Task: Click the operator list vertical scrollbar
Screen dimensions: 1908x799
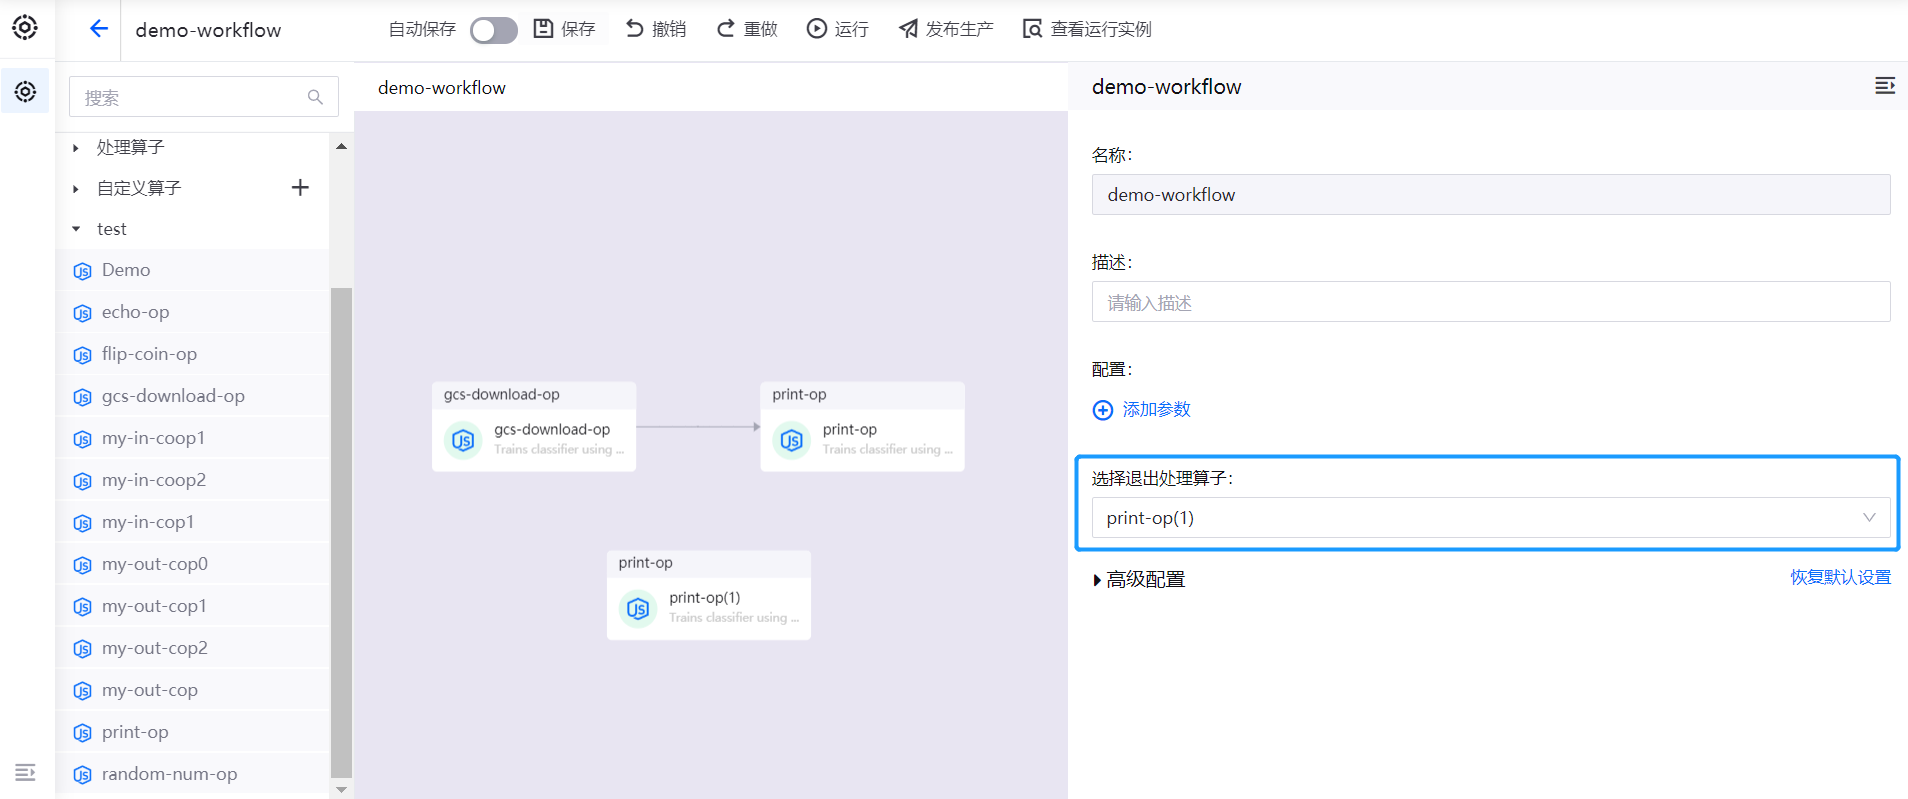Action: (341, 530)
